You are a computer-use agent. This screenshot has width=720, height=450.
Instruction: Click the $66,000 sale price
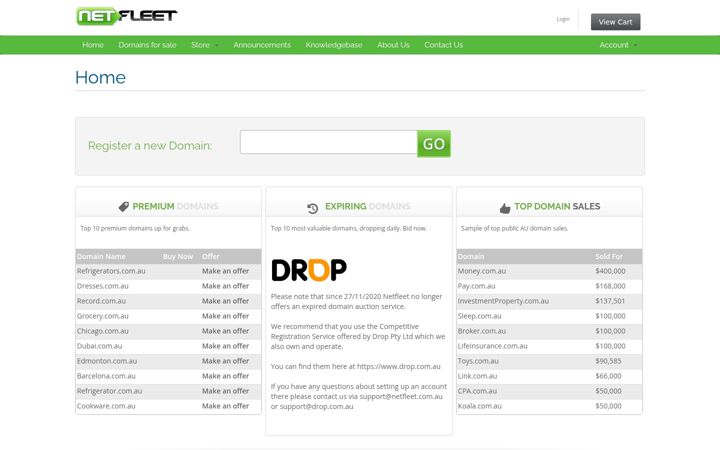608,376
